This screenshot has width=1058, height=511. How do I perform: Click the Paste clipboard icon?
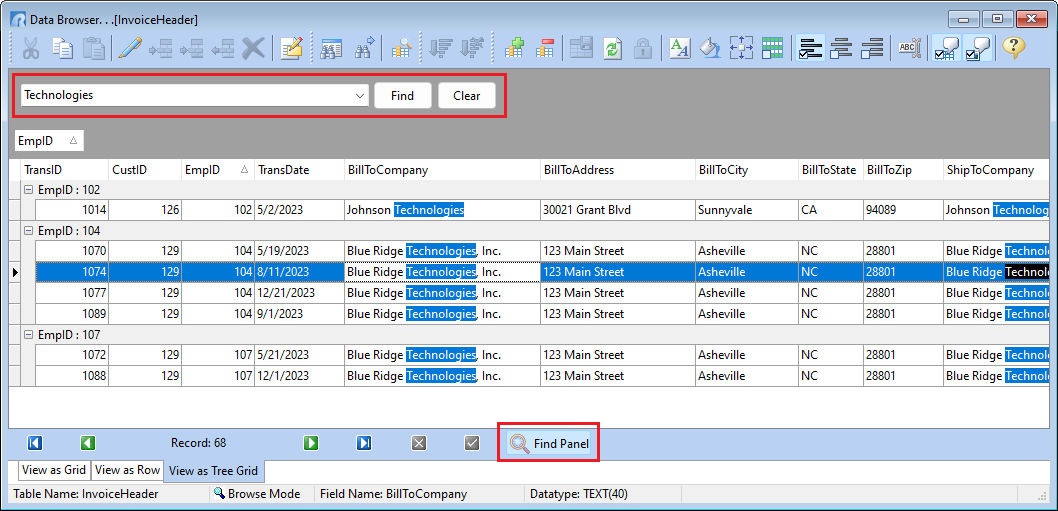(93, 49)
